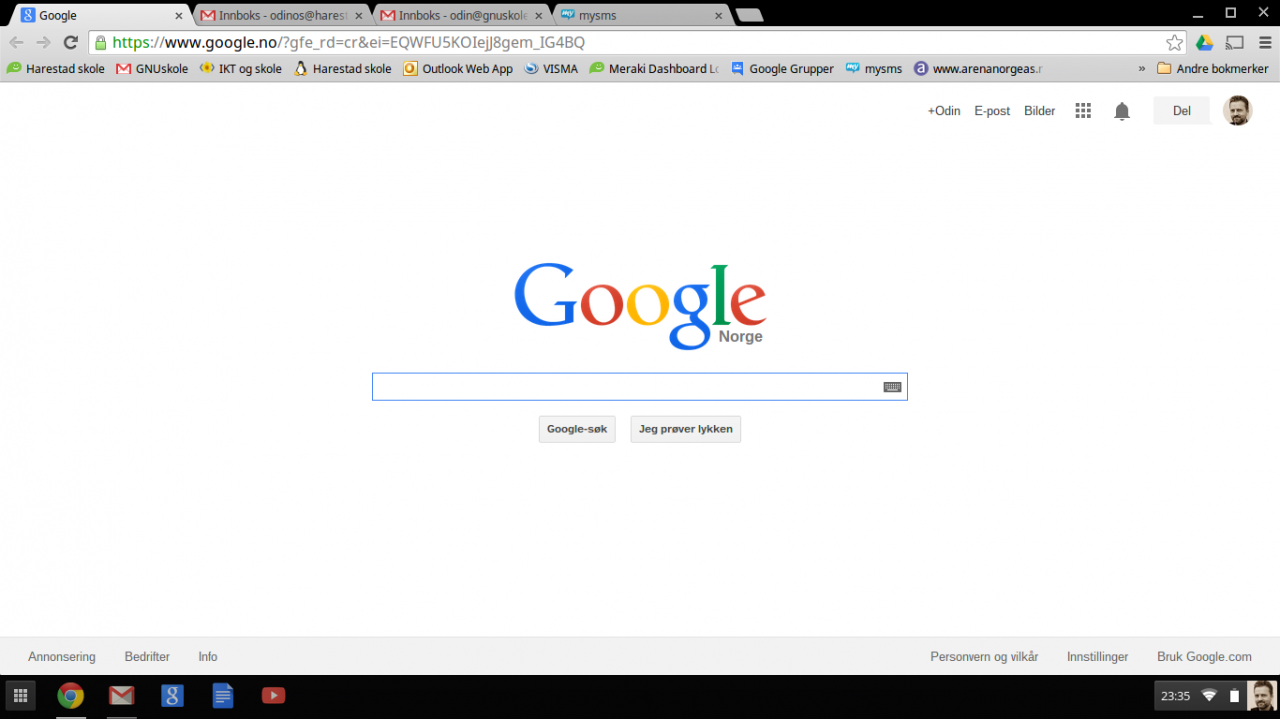
Task: Open the Bilder link
Action: point(1040,111)
